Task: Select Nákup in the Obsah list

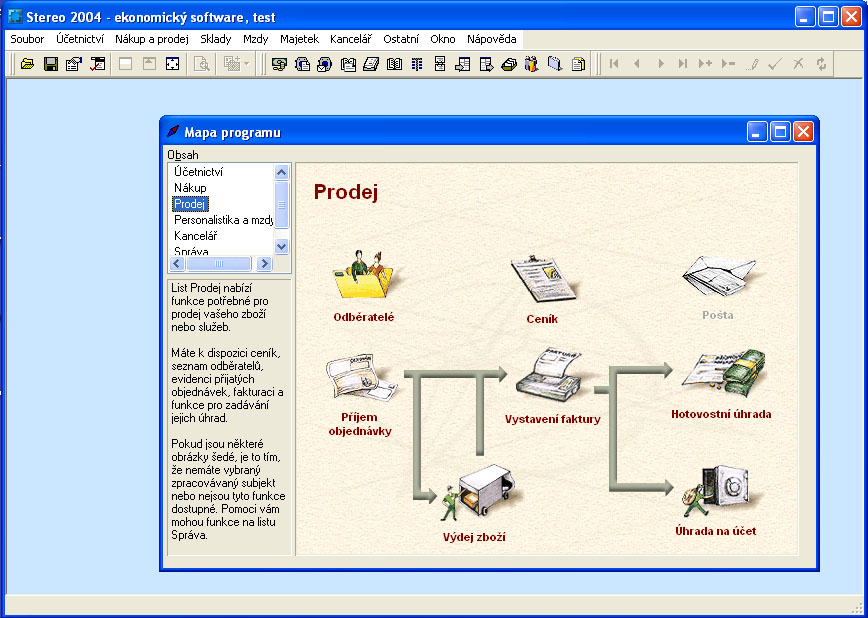Action: tap(190, 188)
